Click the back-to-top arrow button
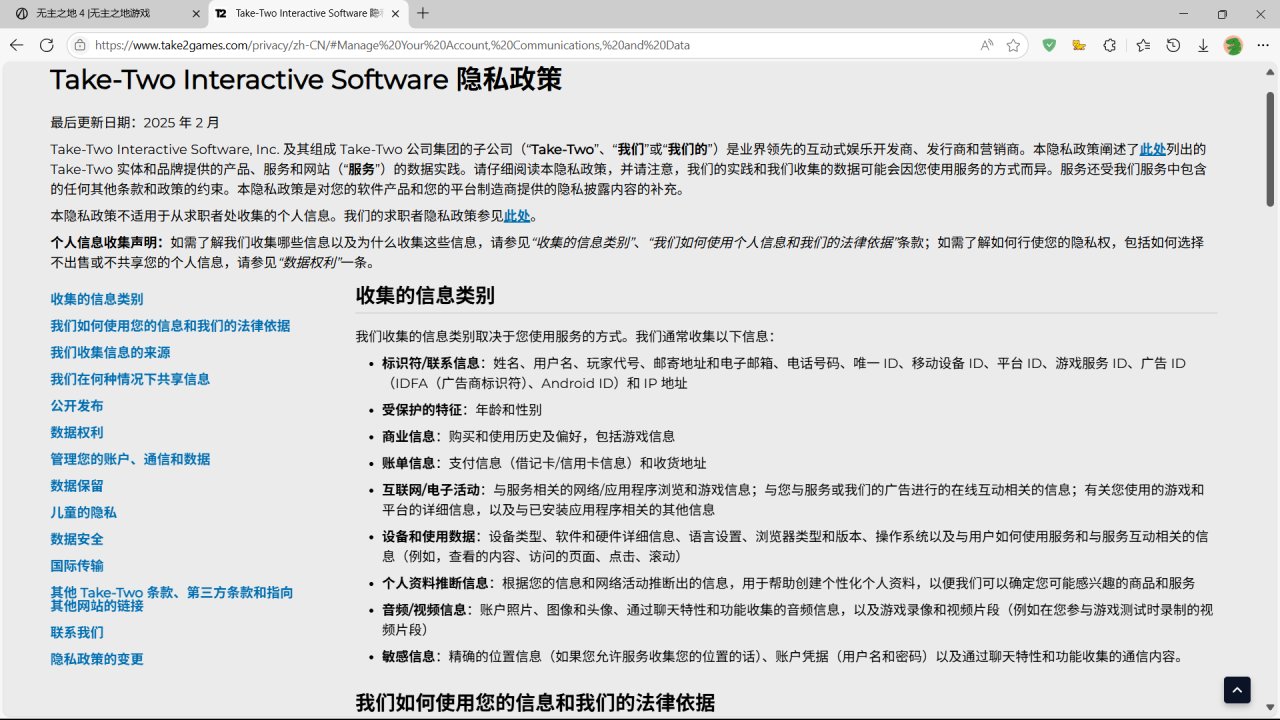The image size is (1280, 720). (x=1237, y=690)
